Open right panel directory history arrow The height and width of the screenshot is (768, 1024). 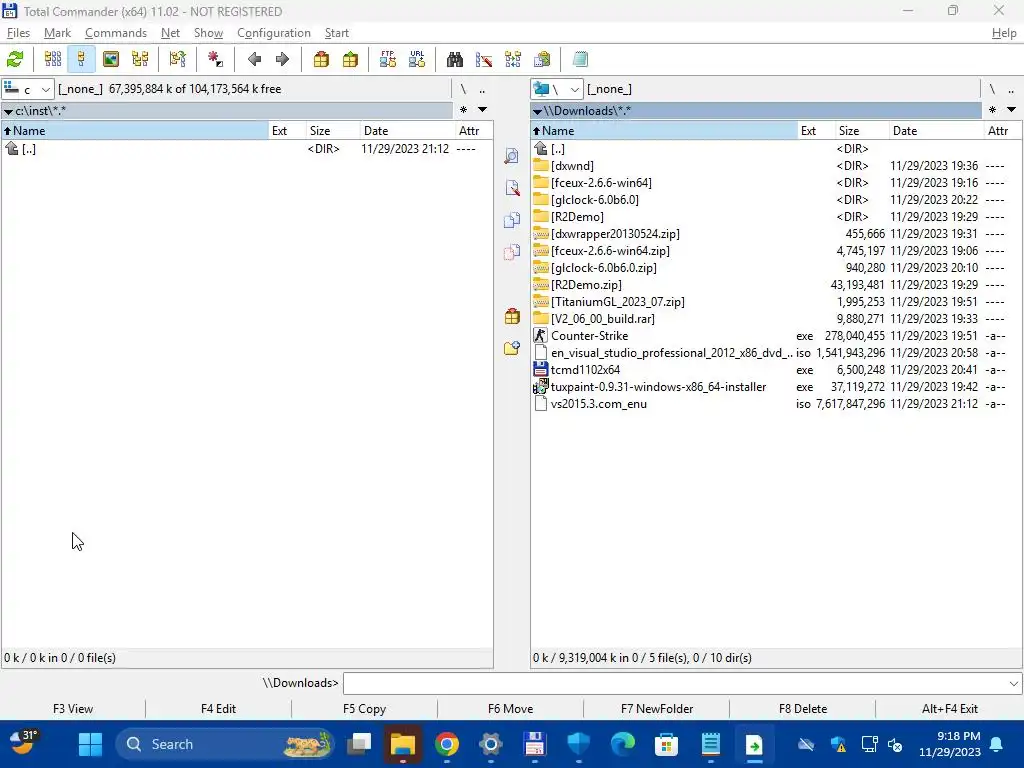point(1011,110)
